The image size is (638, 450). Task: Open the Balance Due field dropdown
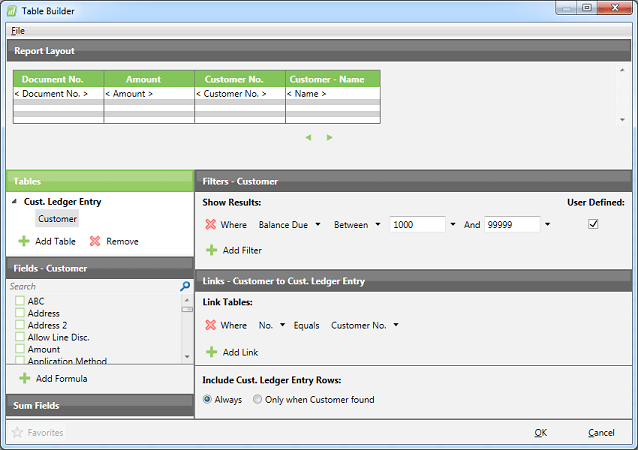click(x=318, y=224)
